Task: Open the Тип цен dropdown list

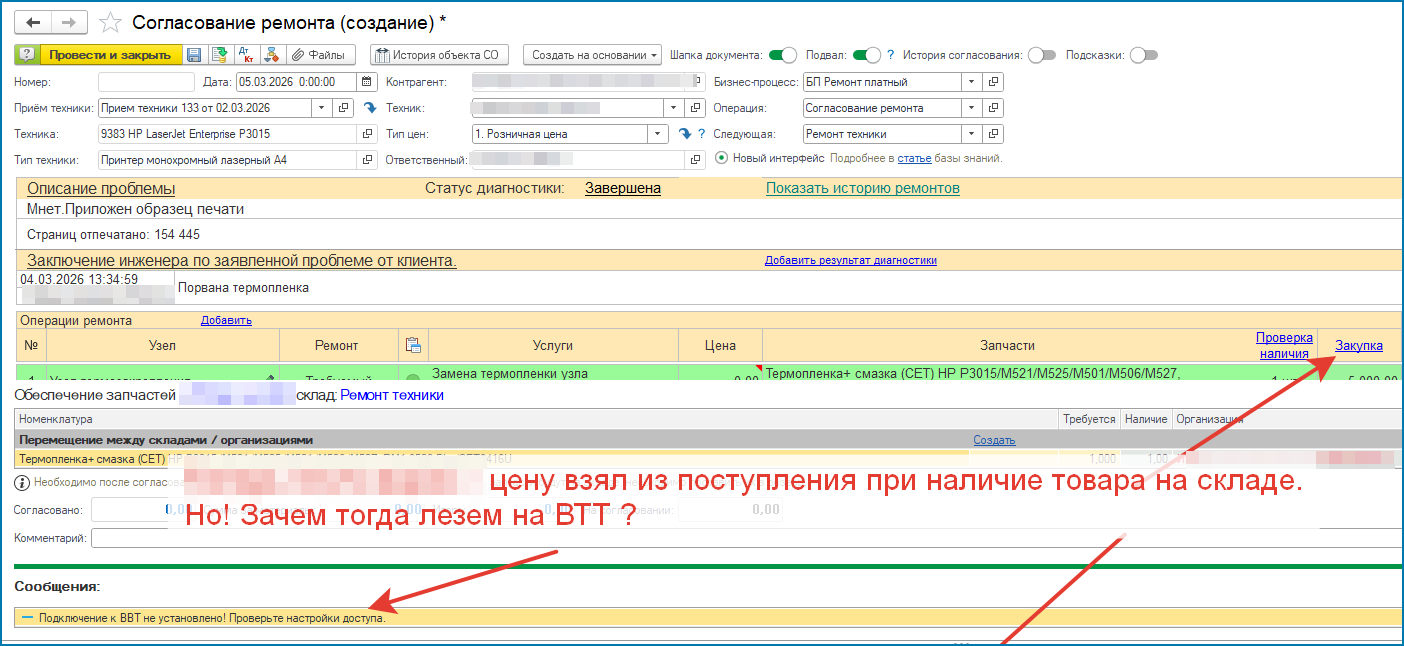Action: (x=656, y=134)
